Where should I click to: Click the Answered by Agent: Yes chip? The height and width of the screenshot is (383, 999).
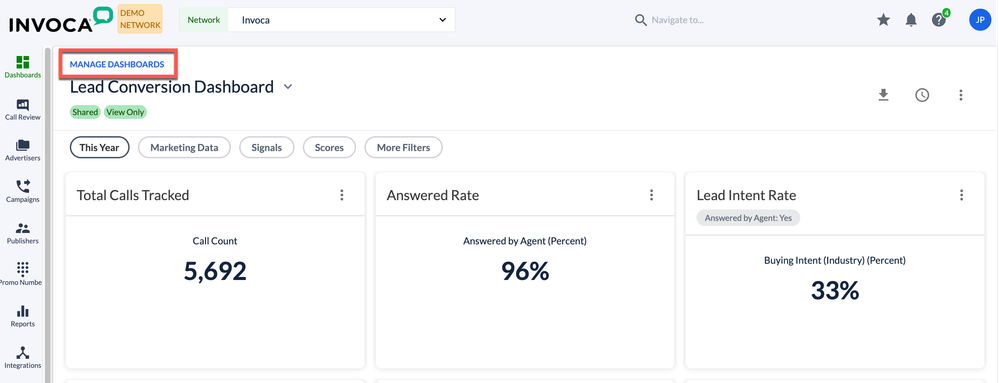748,218
